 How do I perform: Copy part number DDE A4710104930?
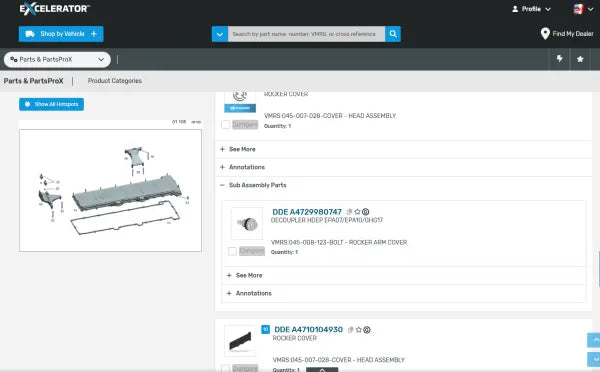[x=350, y=330]
